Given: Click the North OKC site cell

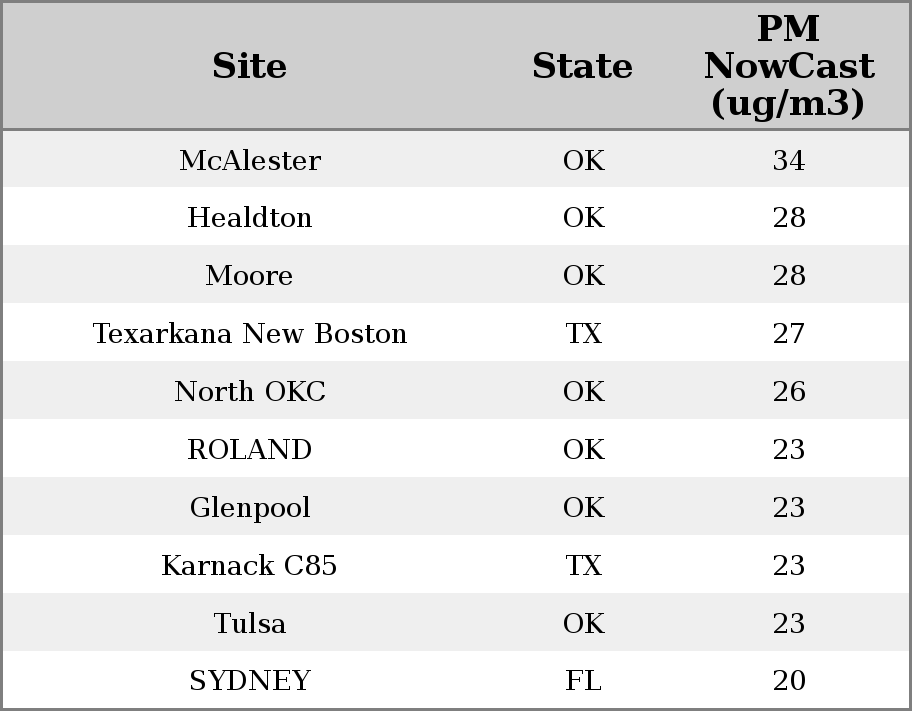Looking at the screenshot, I should [x=250, y=392].
